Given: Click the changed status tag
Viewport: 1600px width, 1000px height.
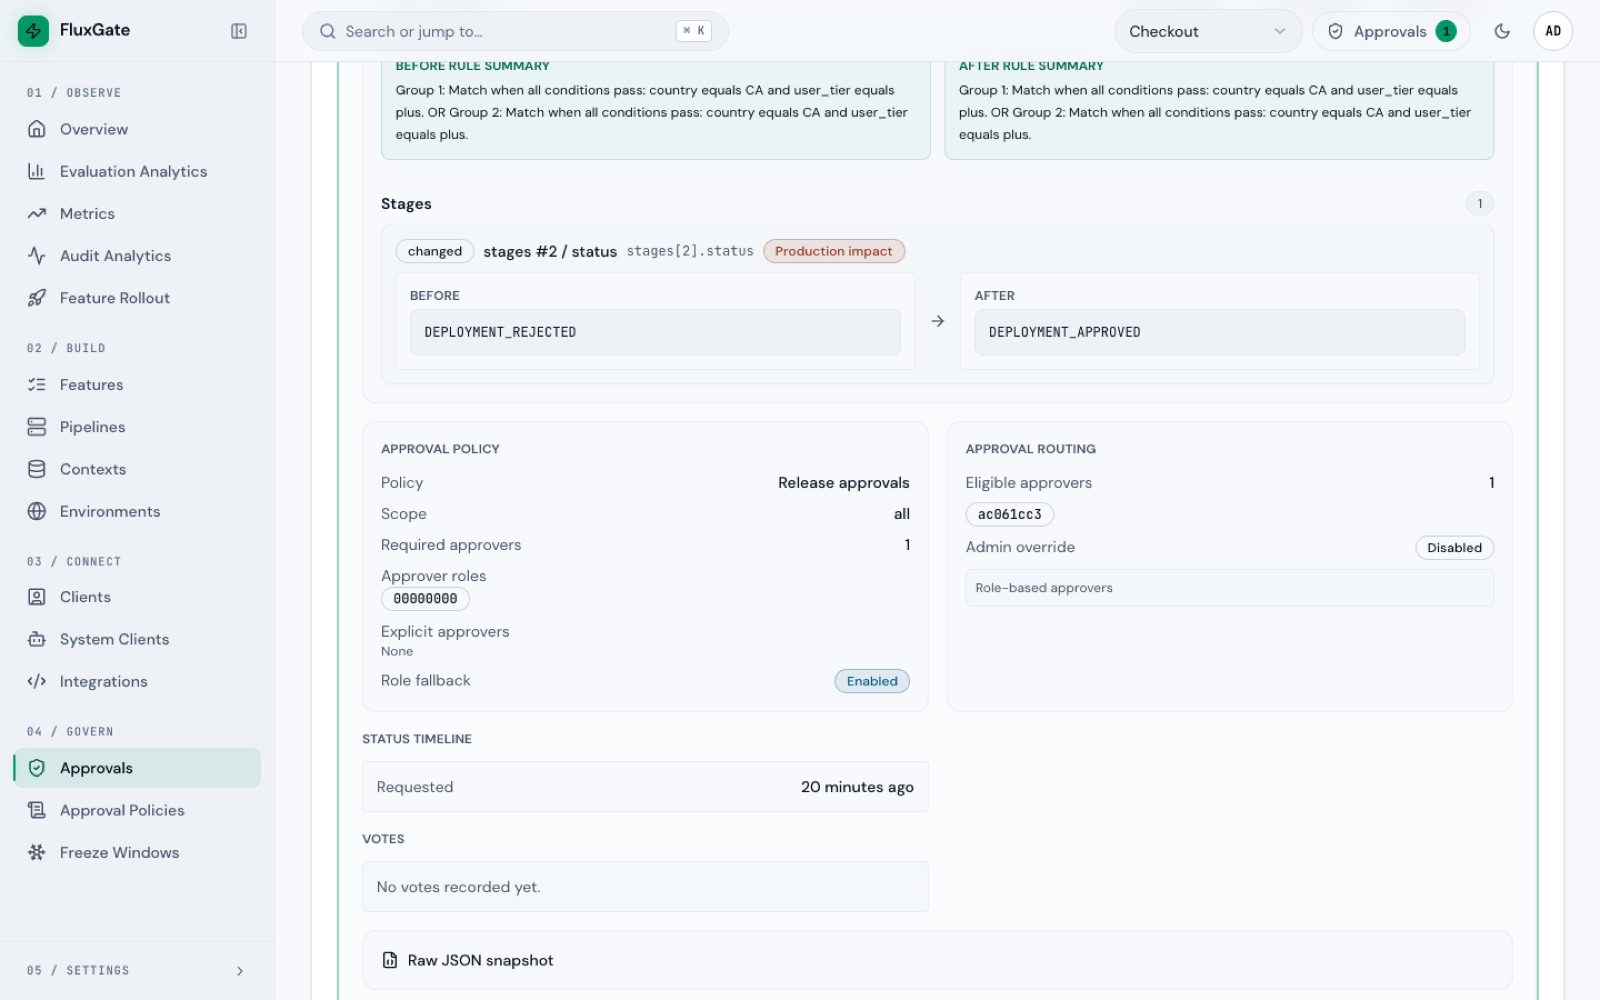Looking at the screenshot, I should point(435,251).
